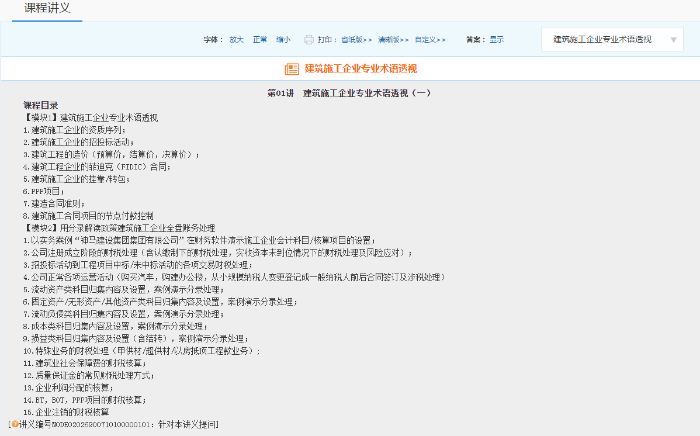
Task: Click the orange question icon beside 讲义编号
Action: click(13, 424)
